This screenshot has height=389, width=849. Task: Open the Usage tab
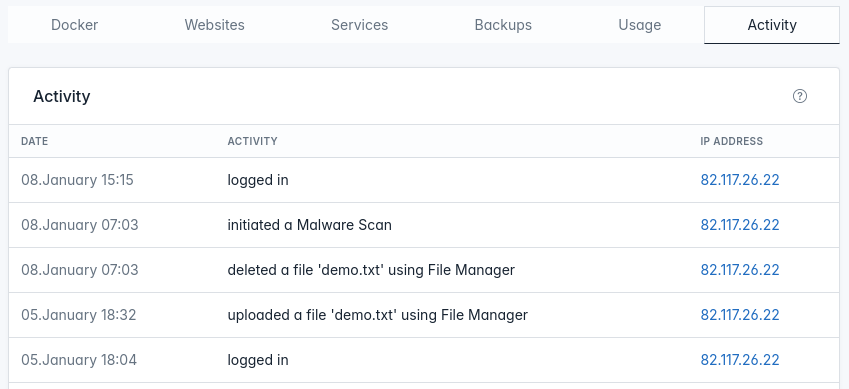639,25
